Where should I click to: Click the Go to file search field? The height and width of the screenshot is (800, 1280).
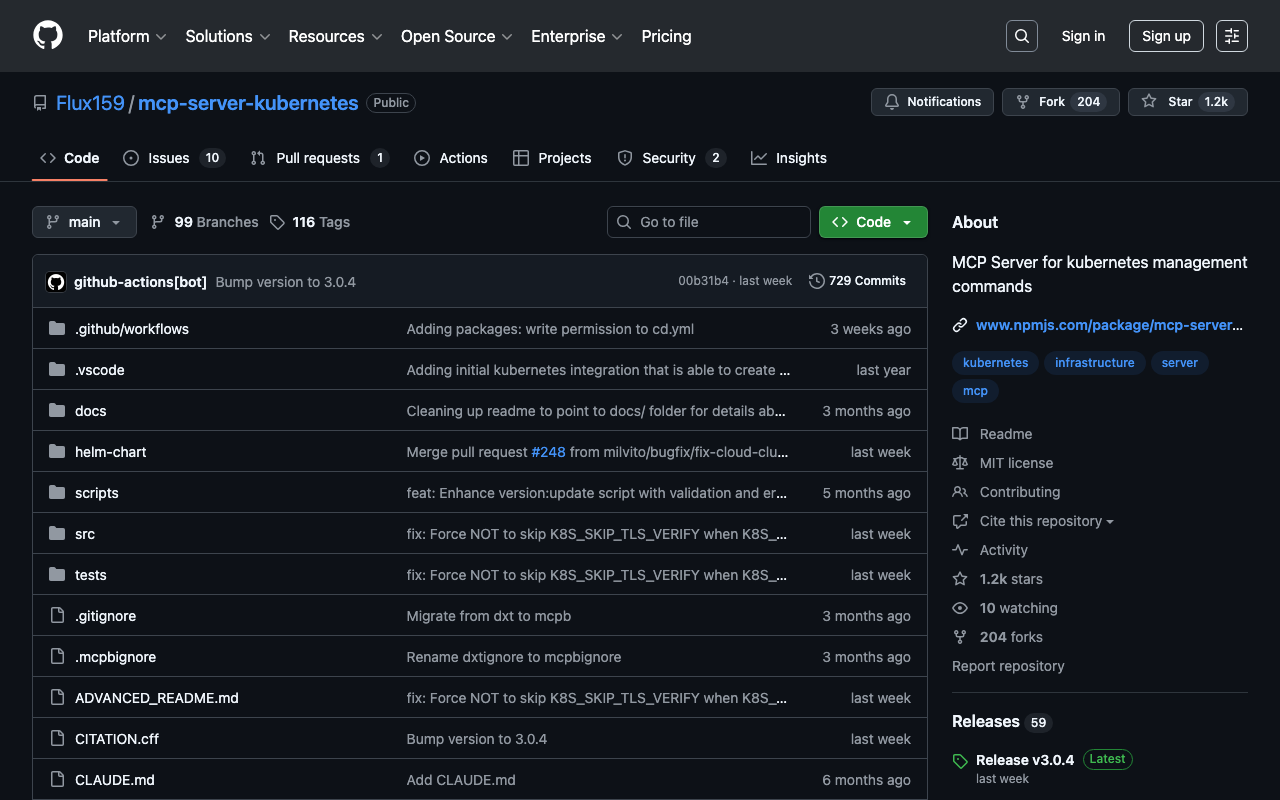pos(709,222)
